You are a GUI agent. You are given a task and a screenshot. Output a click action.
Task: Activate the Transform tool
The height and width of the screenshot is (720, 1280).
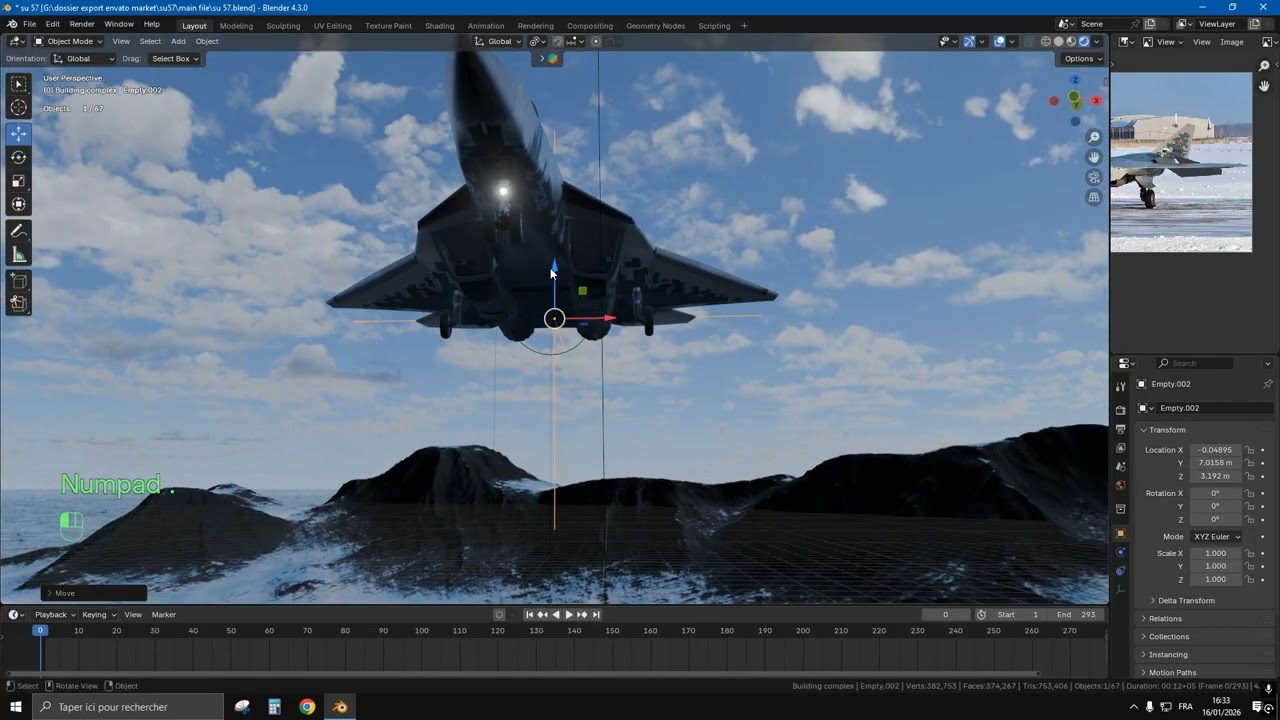click(19, 204)
